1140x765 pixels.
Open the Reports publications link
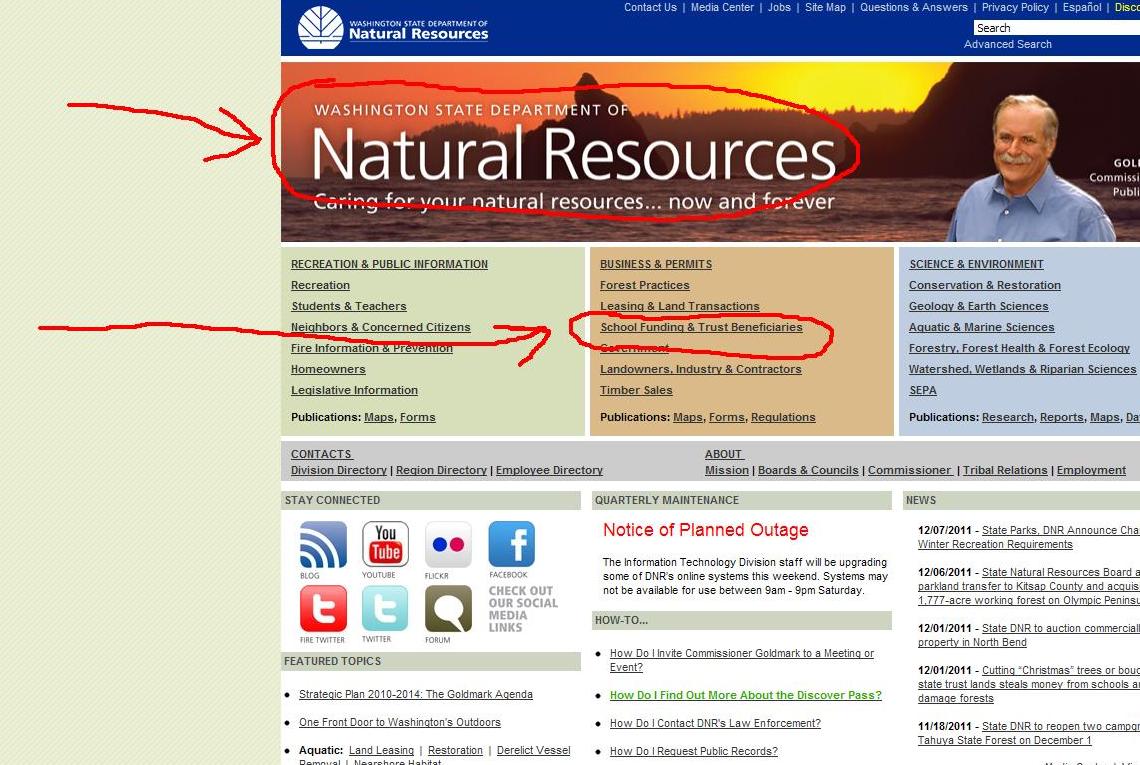1061,417
